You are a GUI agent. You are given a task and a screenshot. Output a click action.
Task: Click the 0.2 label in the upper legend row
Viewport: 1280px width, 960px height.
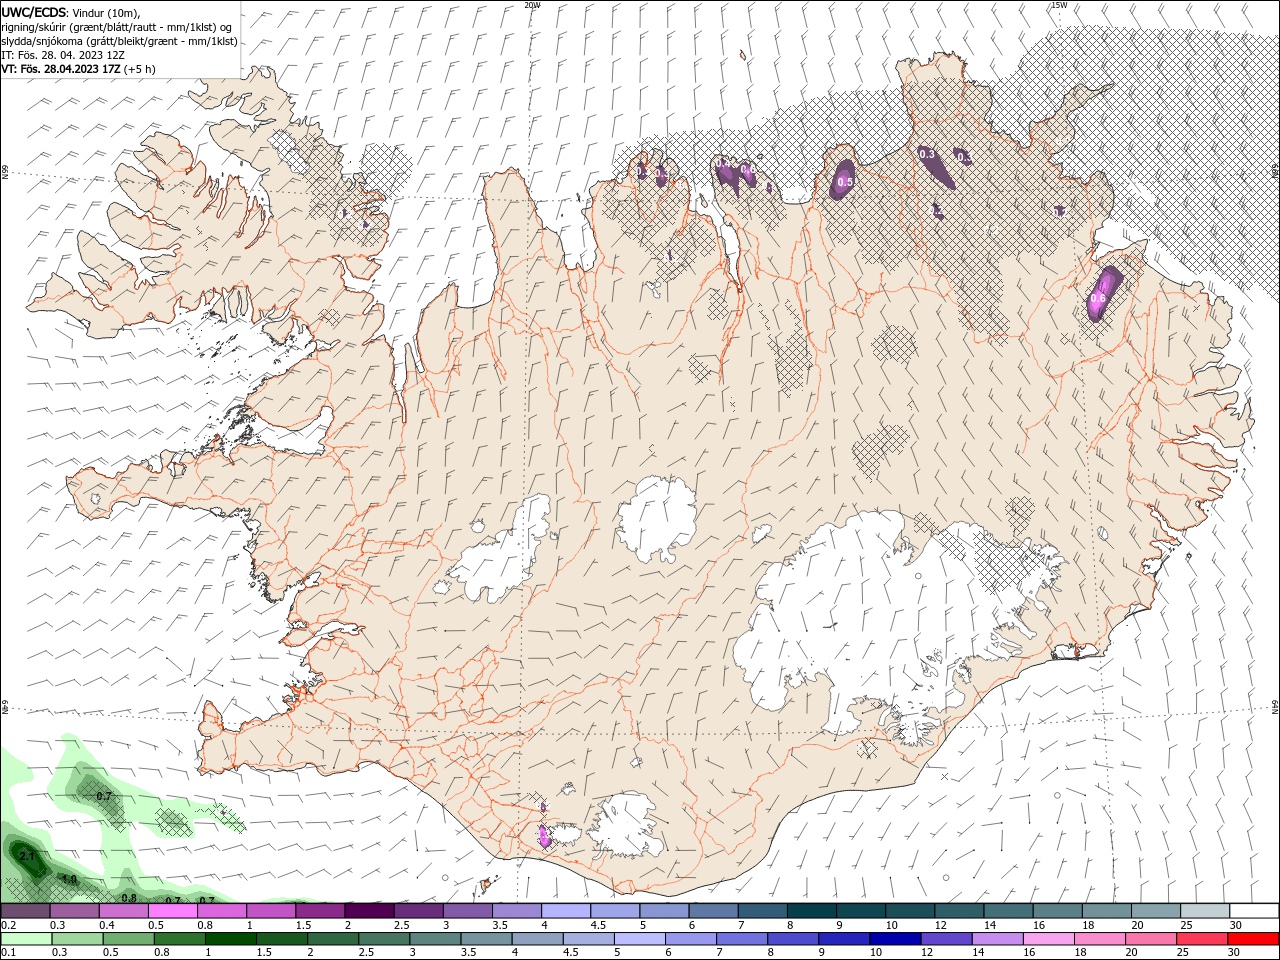[8, 925]
